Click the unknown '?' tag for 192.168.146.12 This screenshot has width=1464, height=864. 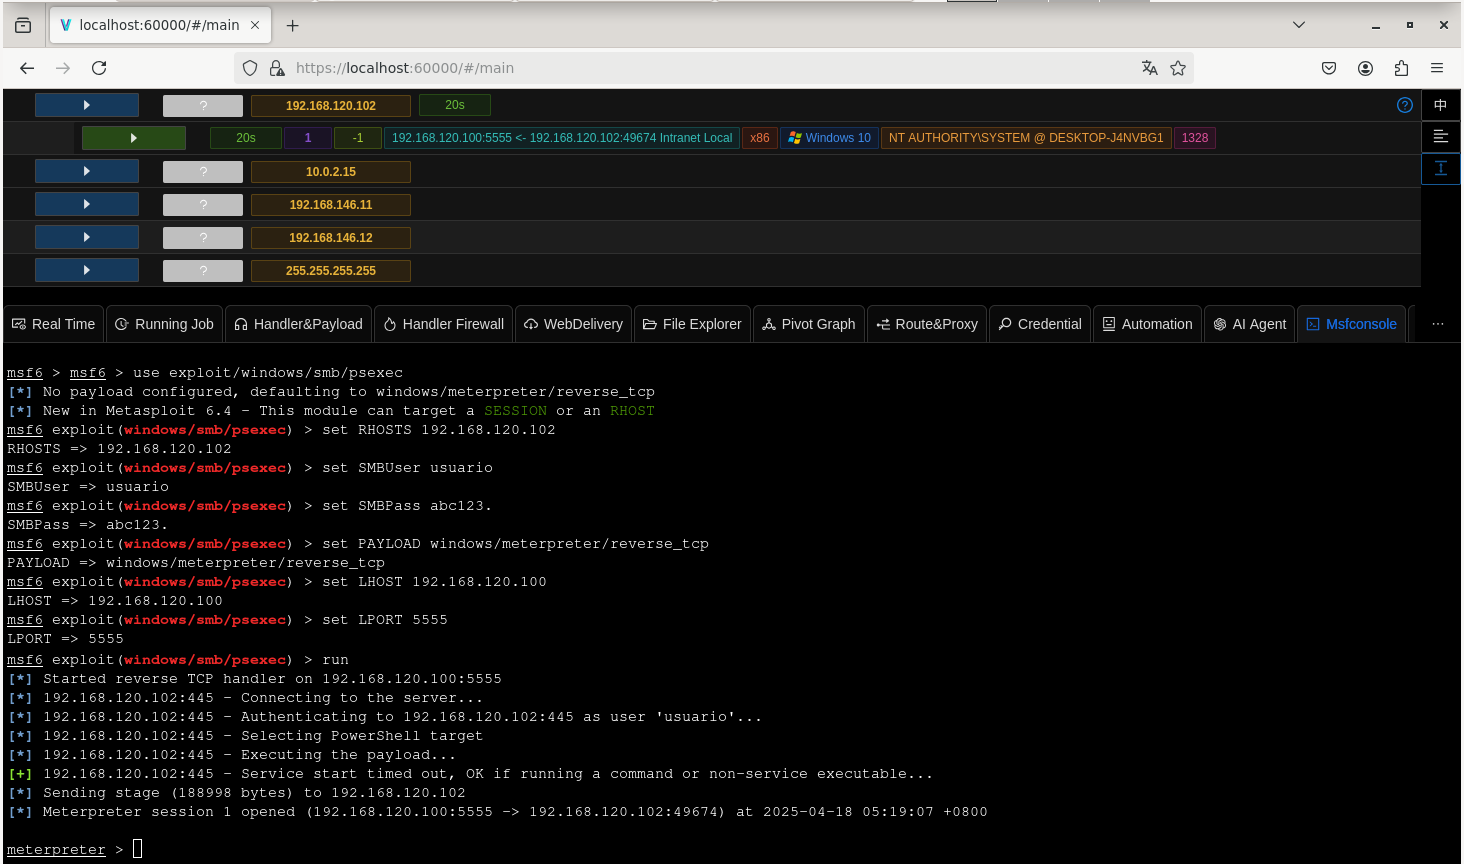click(203, 238)
